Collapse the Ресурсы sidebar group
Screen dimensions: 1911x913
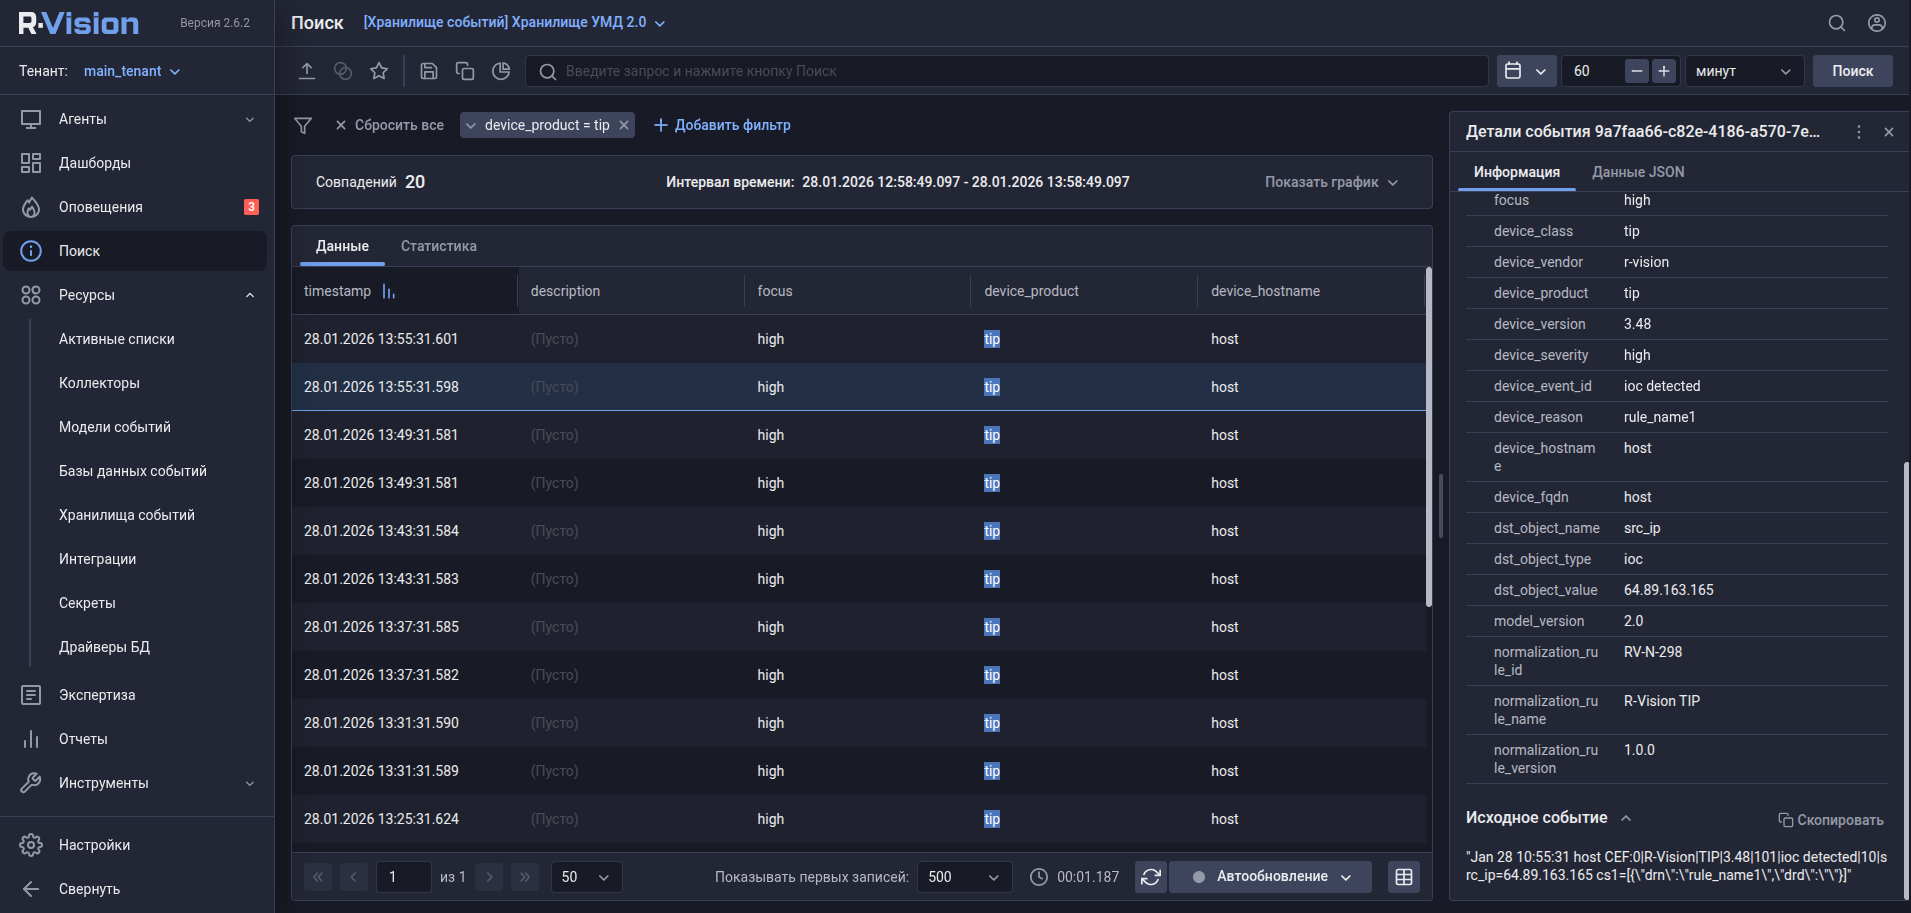(250, 295)
